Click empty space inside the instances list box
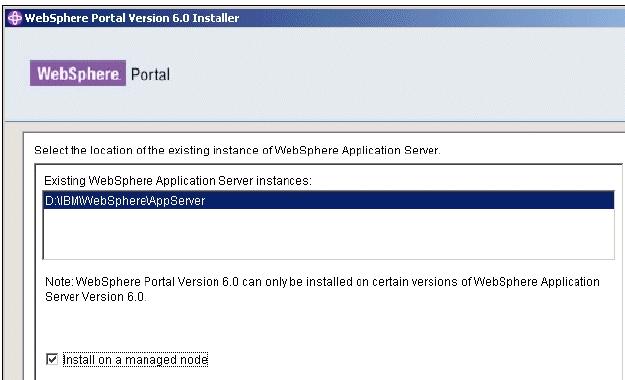Screen dimensions: 625x380 tap(328, 233)
